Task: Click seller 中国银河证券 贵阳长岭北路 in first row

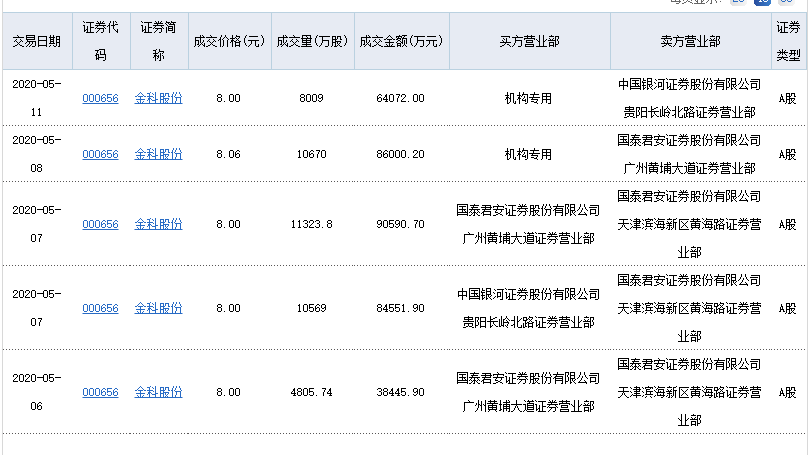Action: (690, 98)
